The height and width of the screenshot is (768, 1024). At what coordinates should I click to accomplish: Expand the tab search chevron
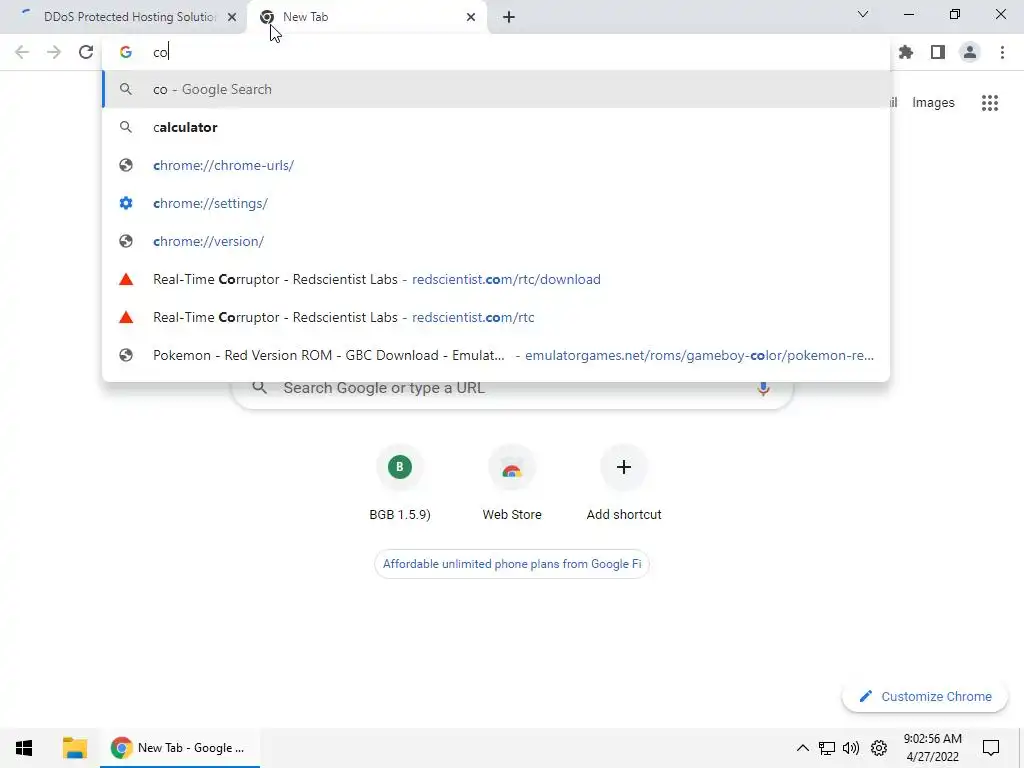pos(863,14)
